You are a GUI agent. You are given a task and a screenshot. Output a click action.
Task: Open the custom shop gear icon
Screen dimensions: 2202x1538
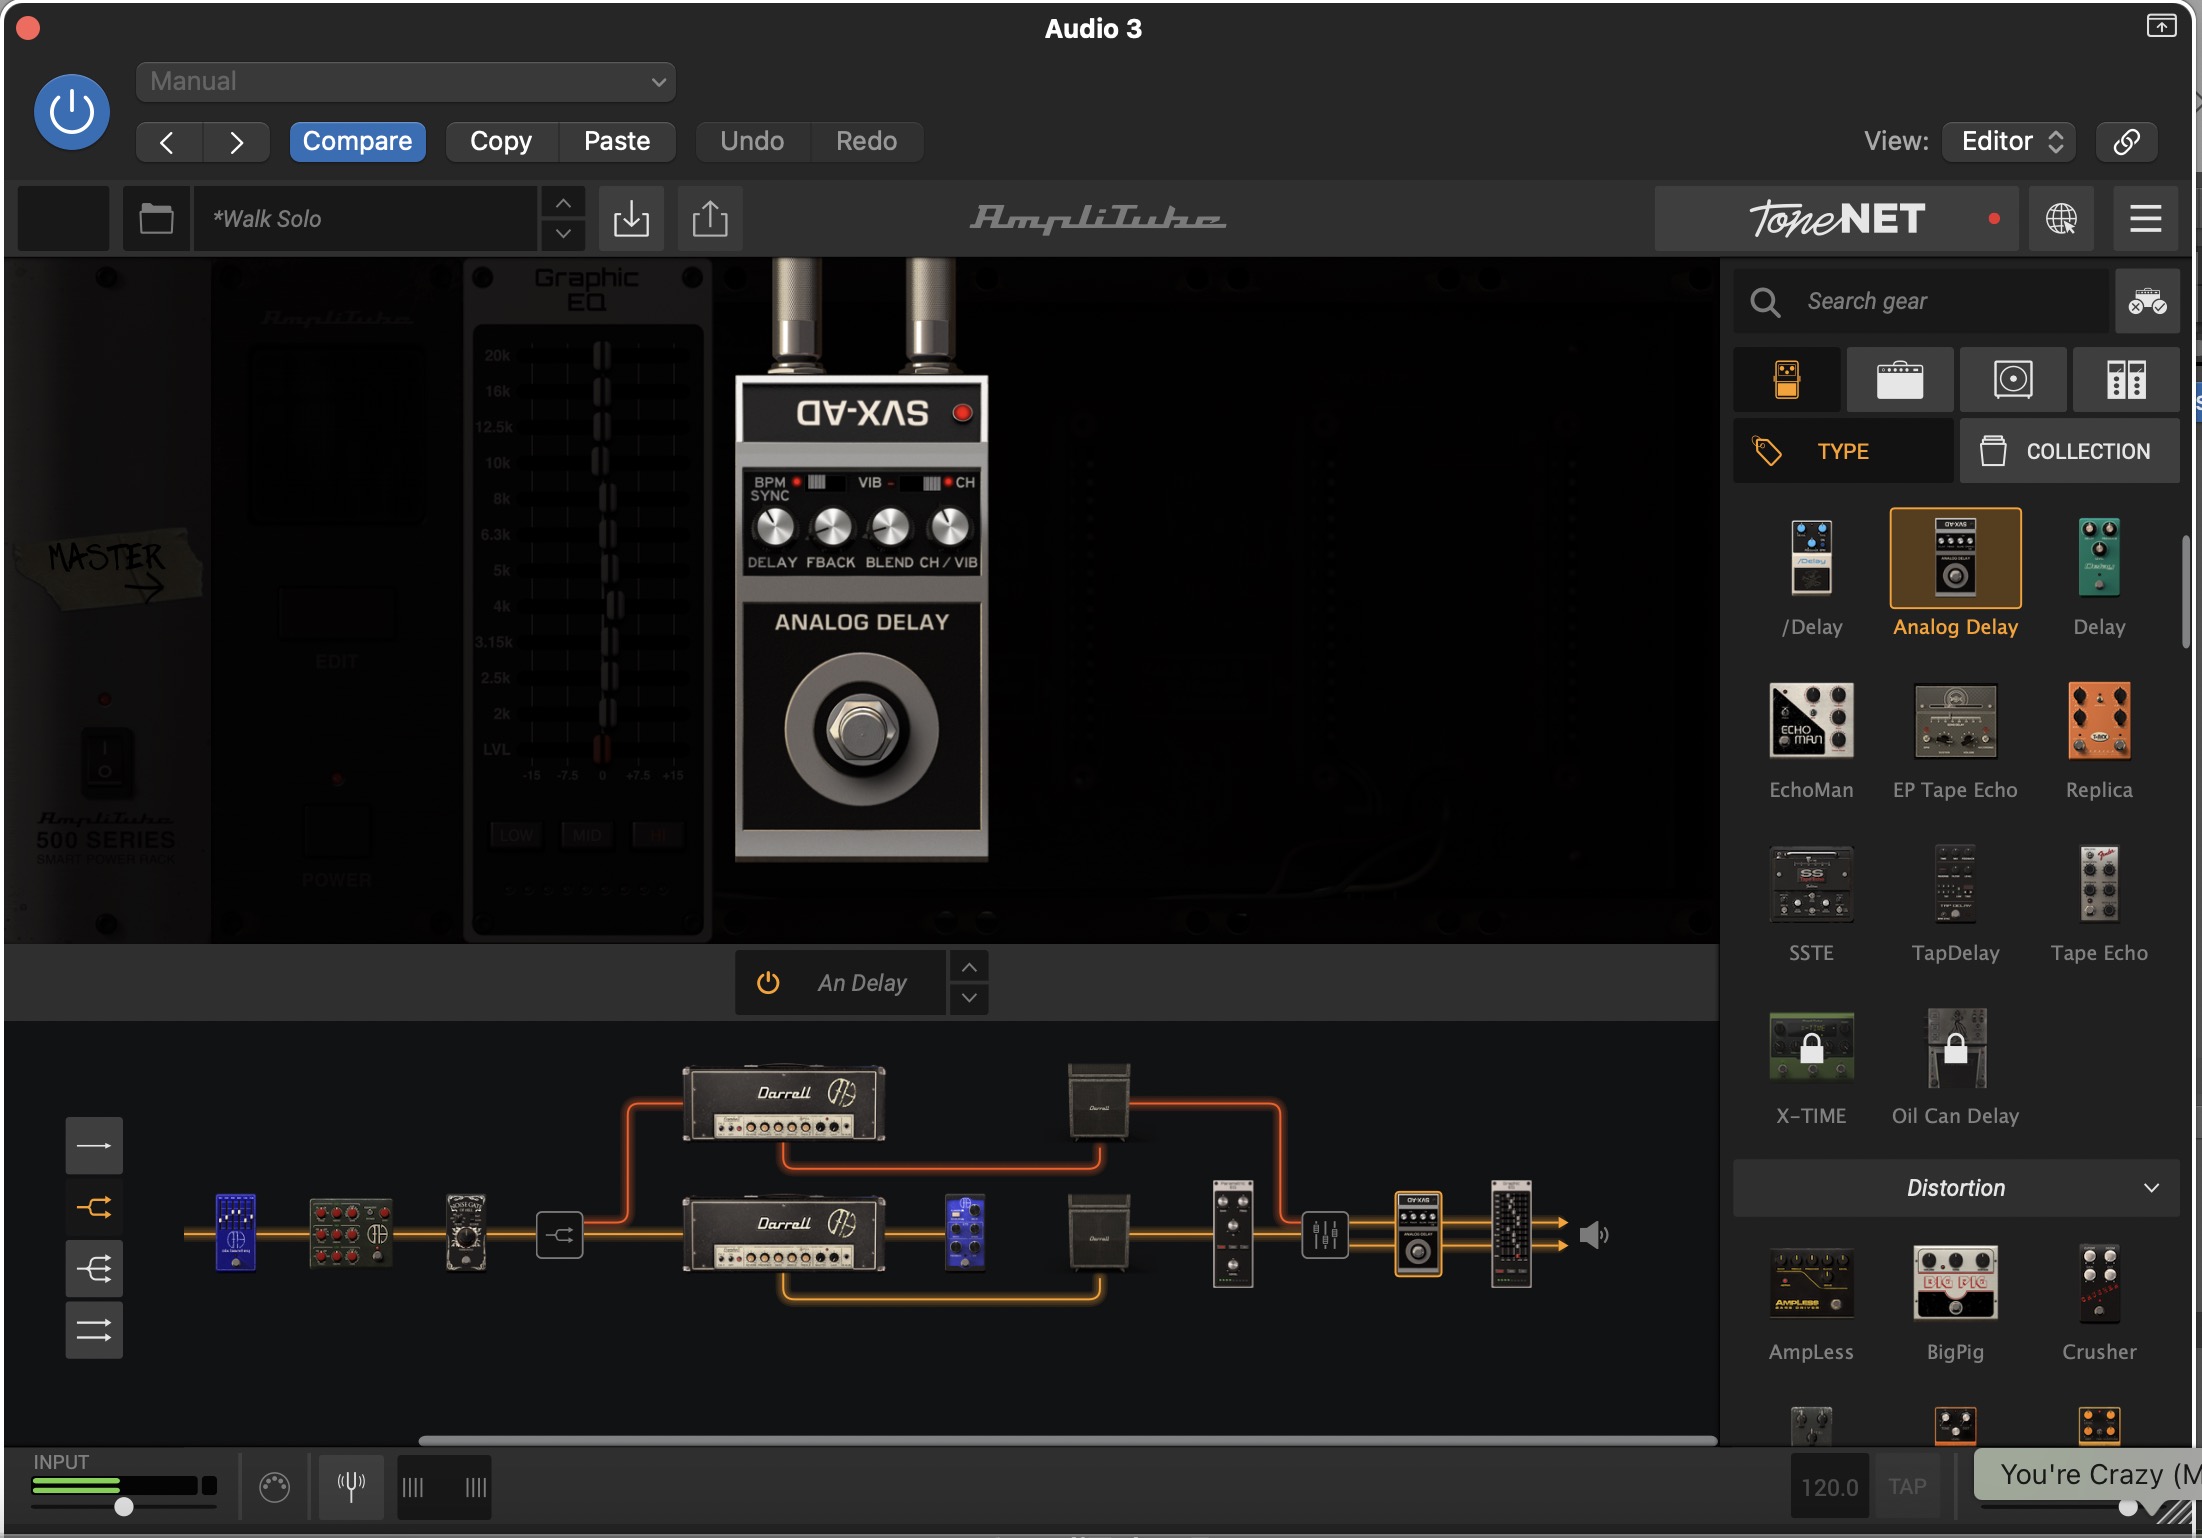tap(2147, 301)
